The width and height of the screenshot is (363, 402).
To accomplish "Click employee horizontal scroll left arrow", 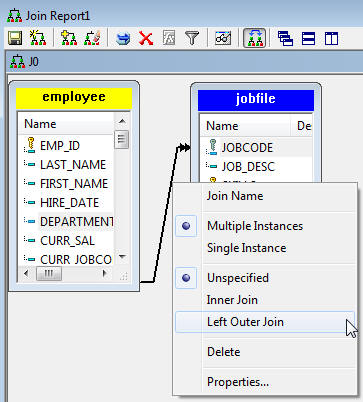I will tap(26, 274).
